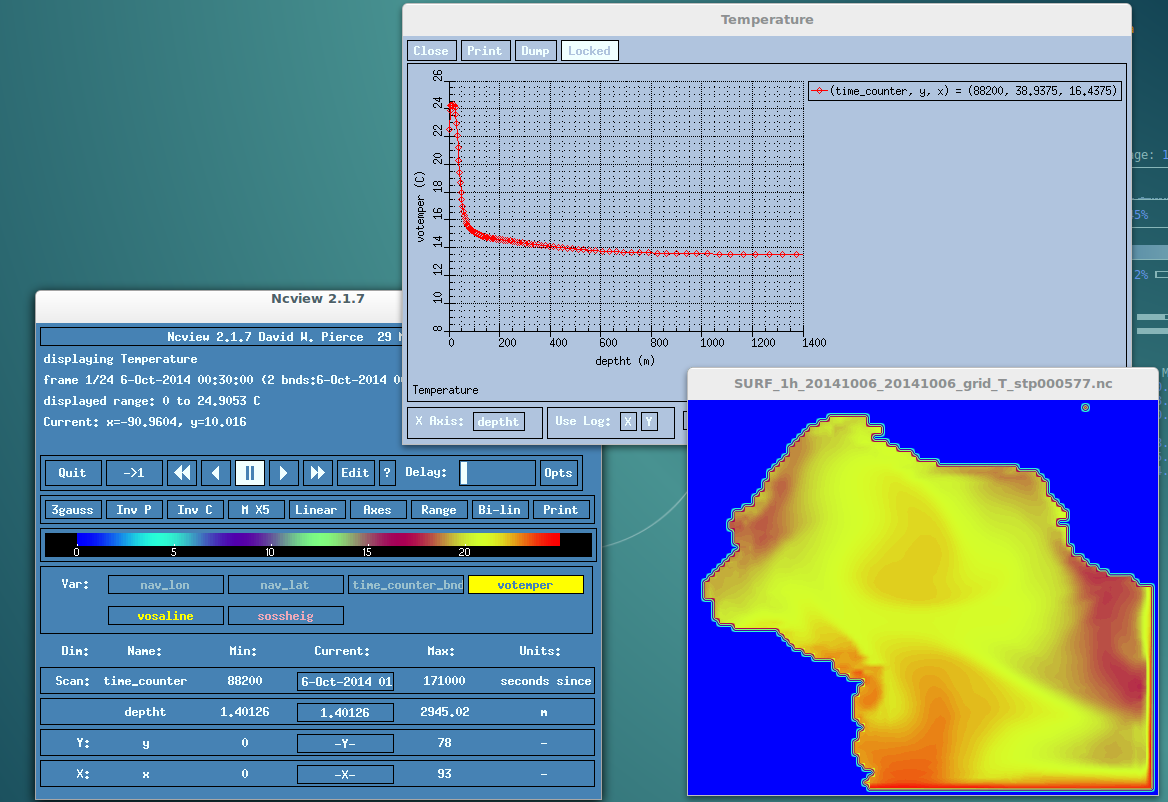Open the Opts options button
Screen dimensions: 1168x802
pos(558,473)
